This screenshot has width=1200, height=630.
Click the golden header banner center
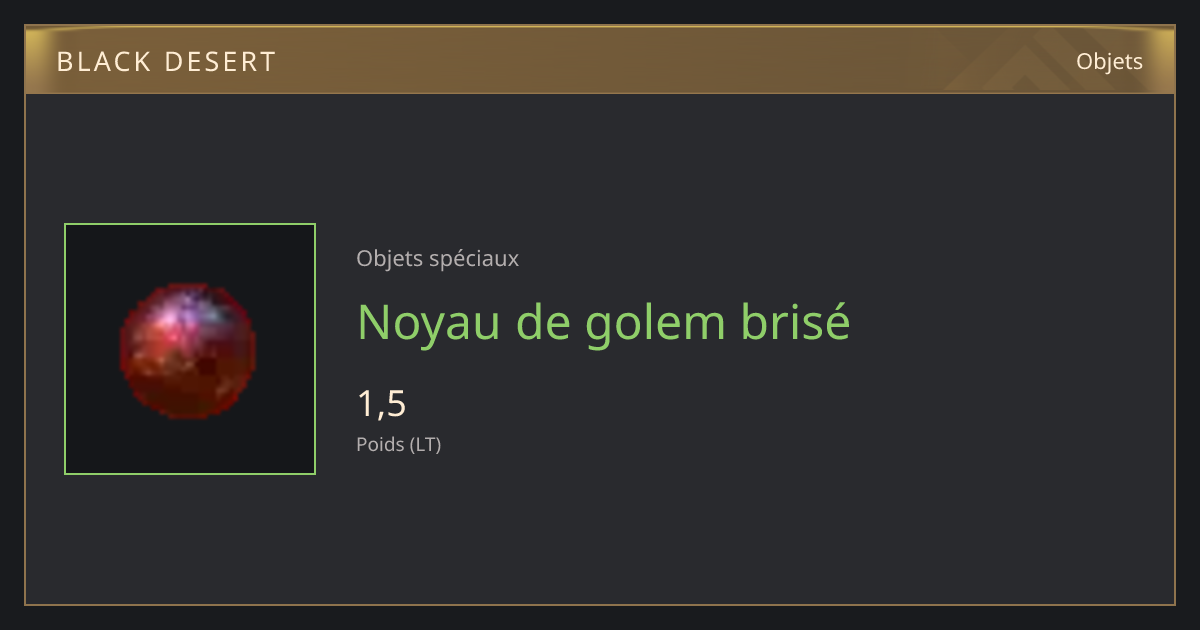click(x=600, y=60)
